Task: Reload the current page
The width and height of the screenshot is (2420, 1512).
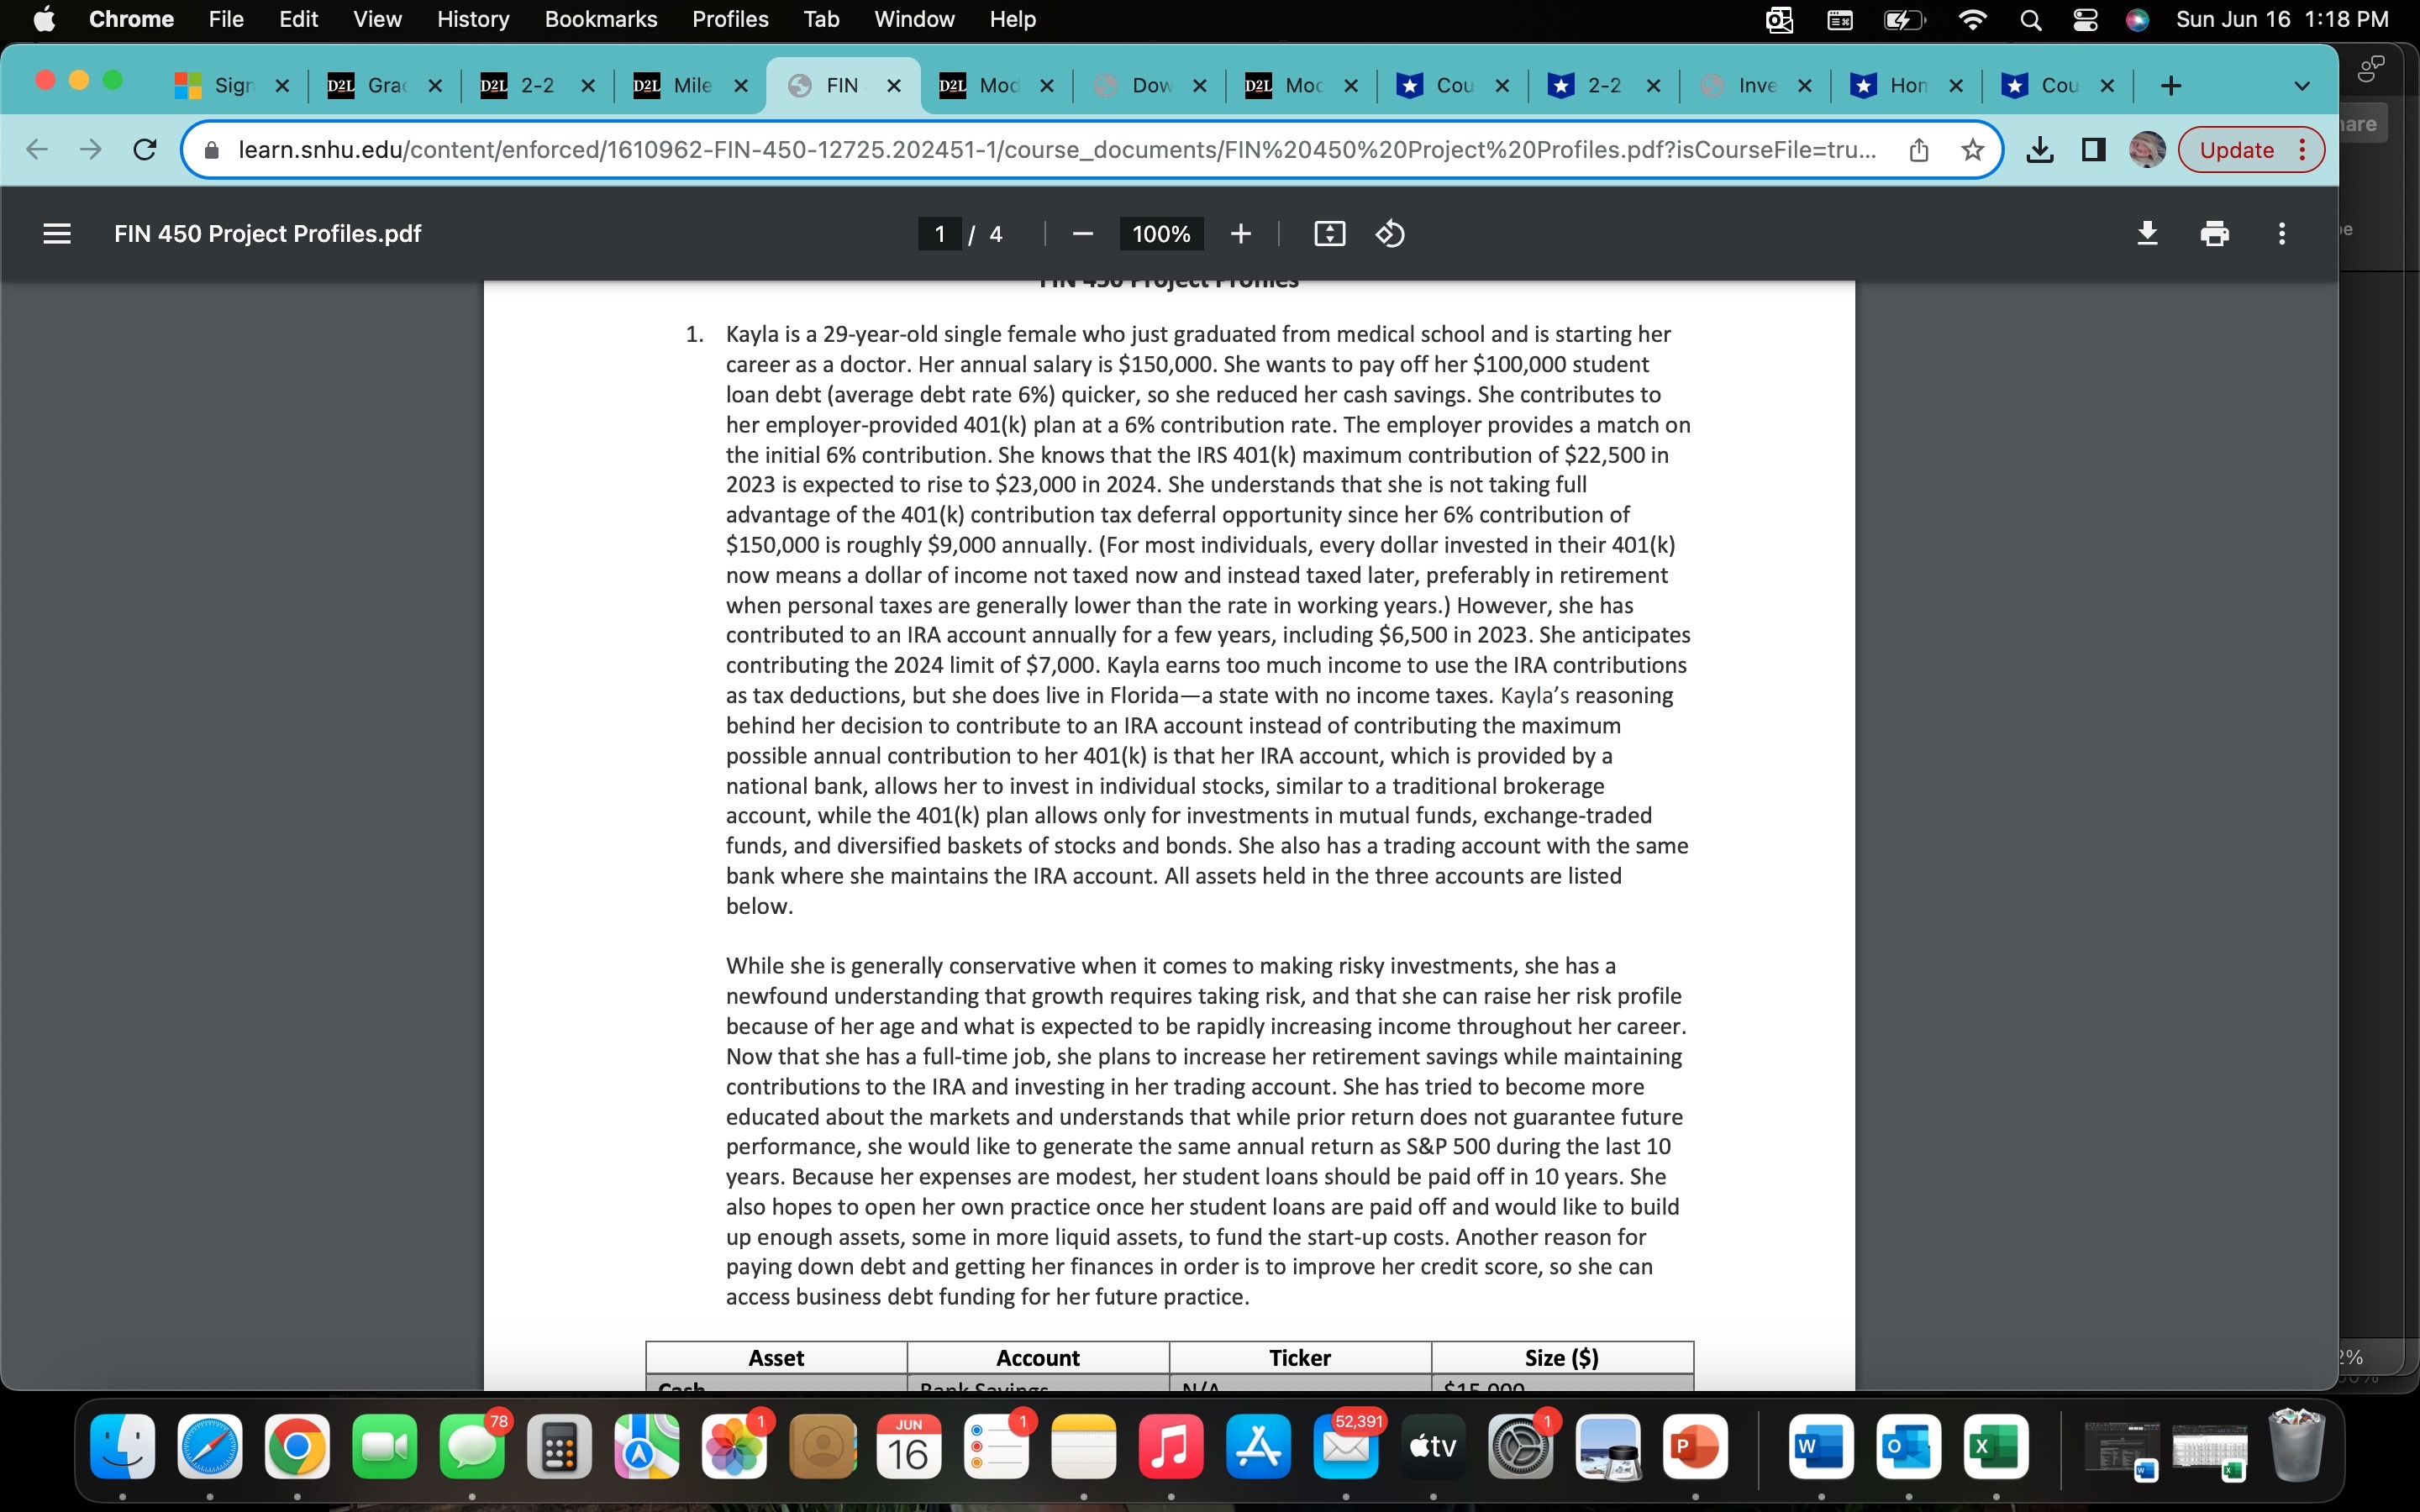Action: pyautogui.click(x=145, y=150)
